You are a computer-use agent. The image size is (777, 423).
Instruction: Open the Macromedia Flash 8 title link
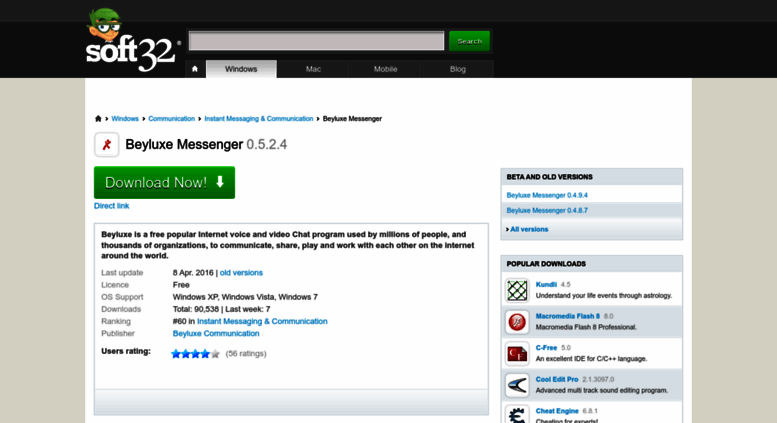pos(567,316)
